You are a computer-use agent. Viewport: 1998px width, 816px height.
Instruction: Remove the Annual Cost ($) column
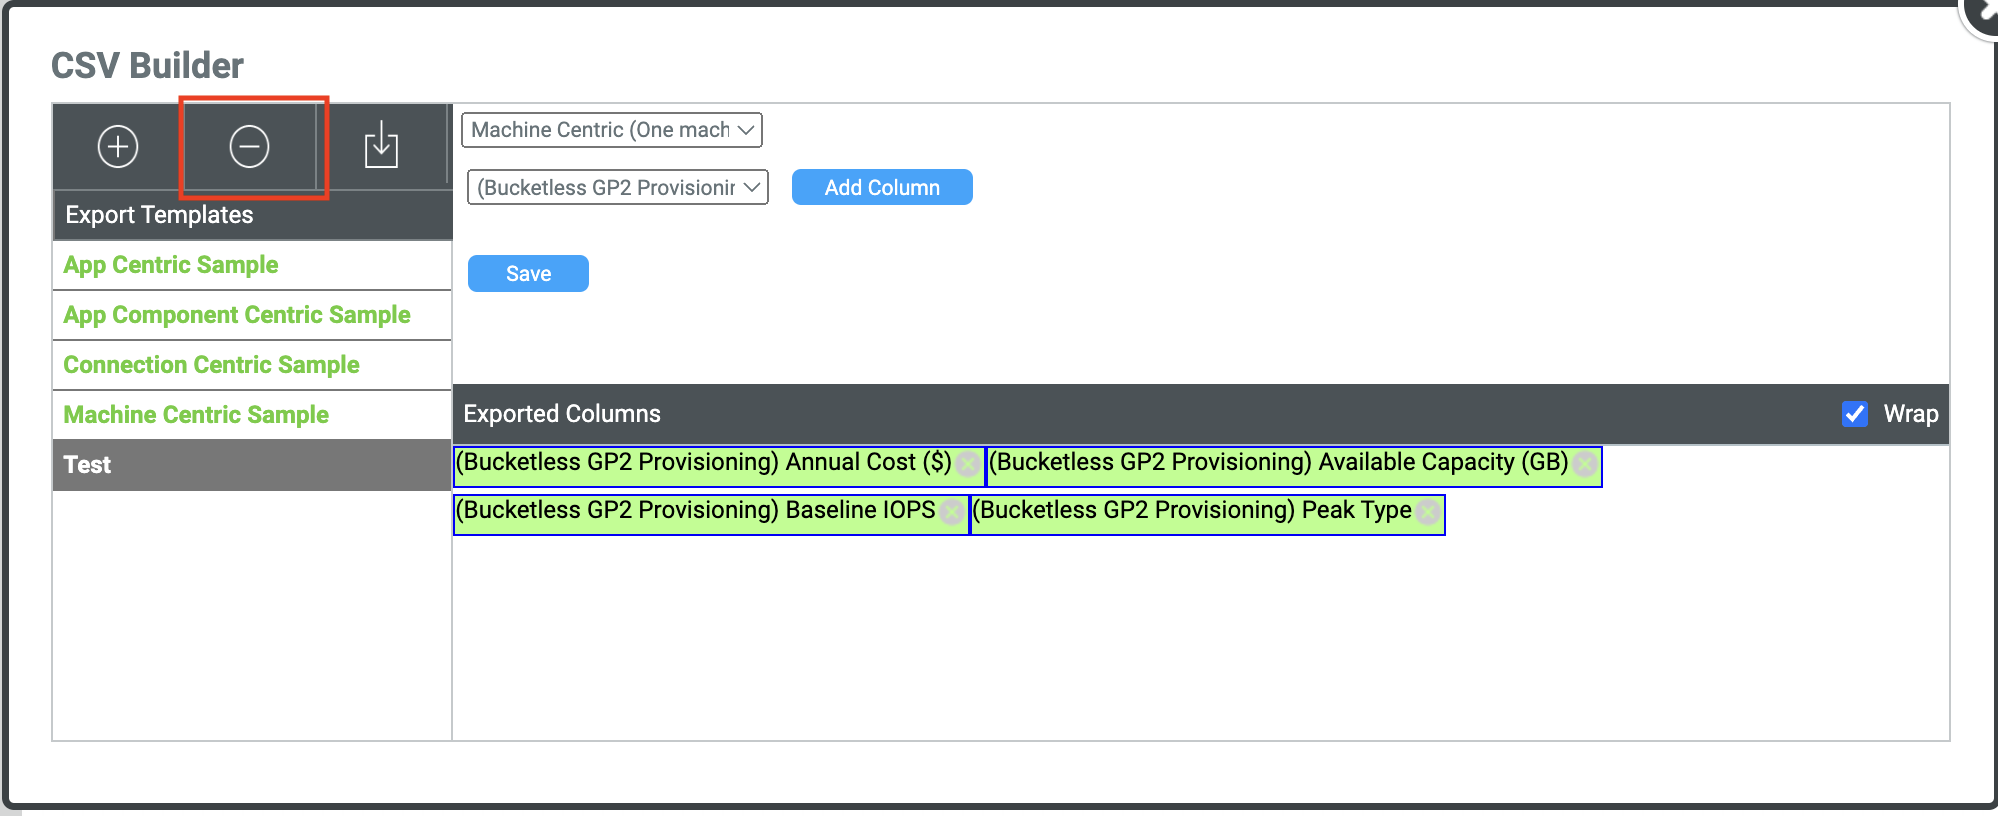click(x=967, y=464)
